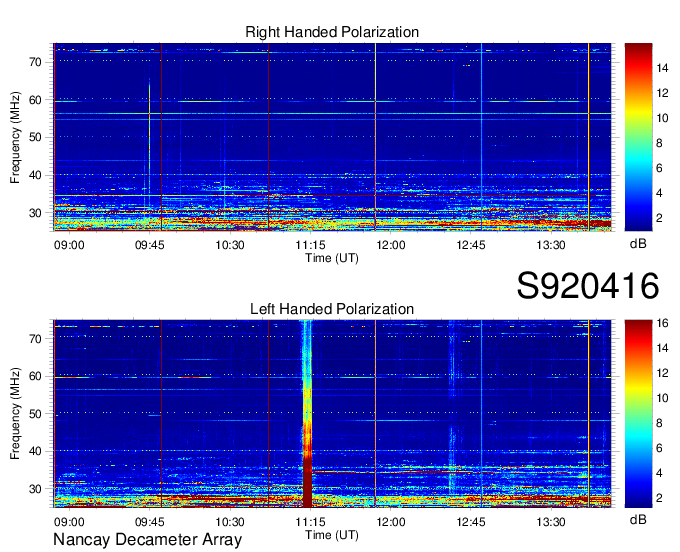Click the "13:30" tick under left-handed plot
The width and height of the screenshot is (680, 552).
(x=551, y=522)
